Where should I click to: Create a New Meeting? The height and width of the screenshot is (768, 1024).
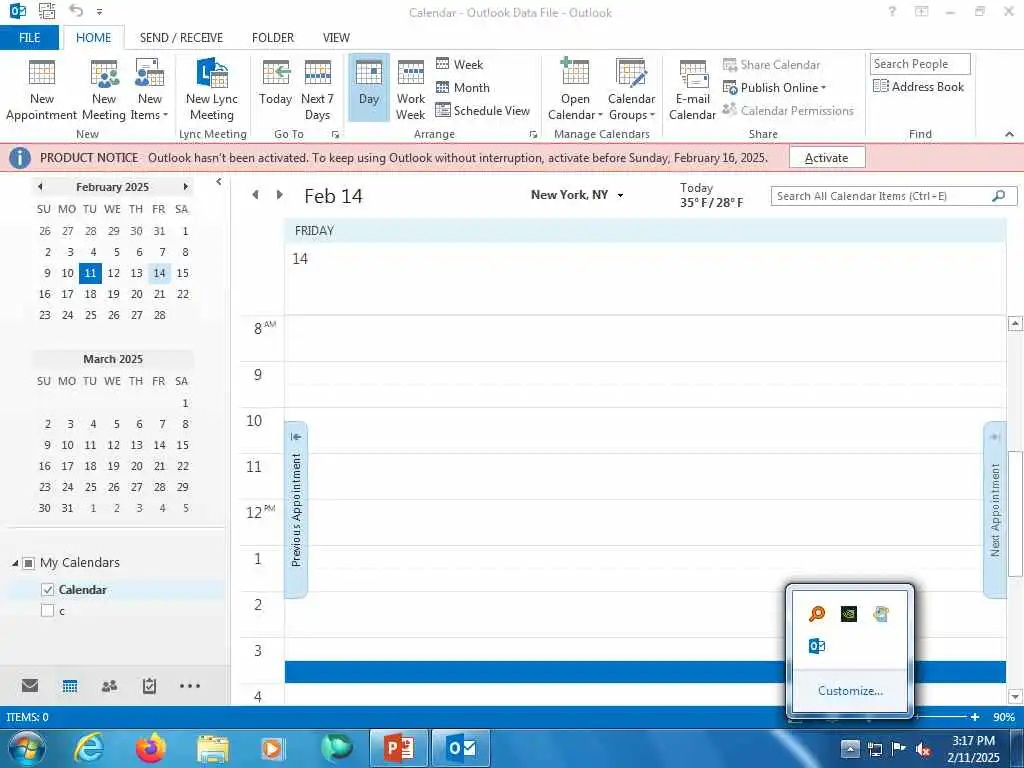104,89
